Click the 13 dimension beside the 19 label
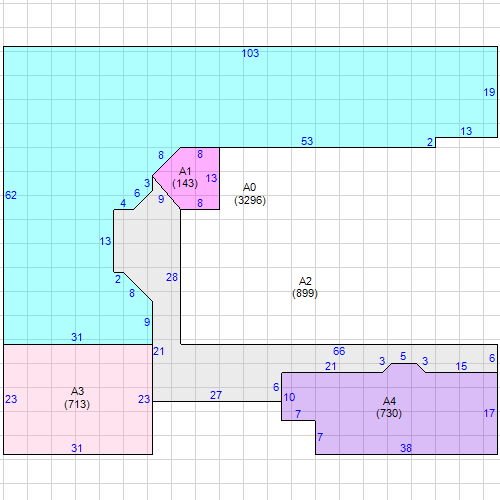This screenshot has height=500, width=500. [466, 131]
